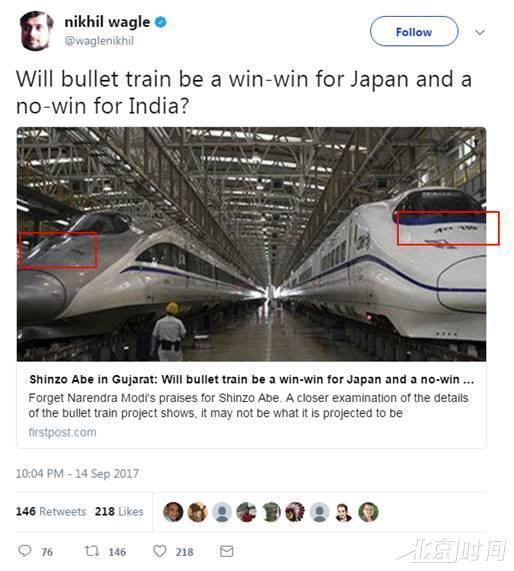Retweet using the retweet arrows icon
The image size is (514, 571).
92,551
